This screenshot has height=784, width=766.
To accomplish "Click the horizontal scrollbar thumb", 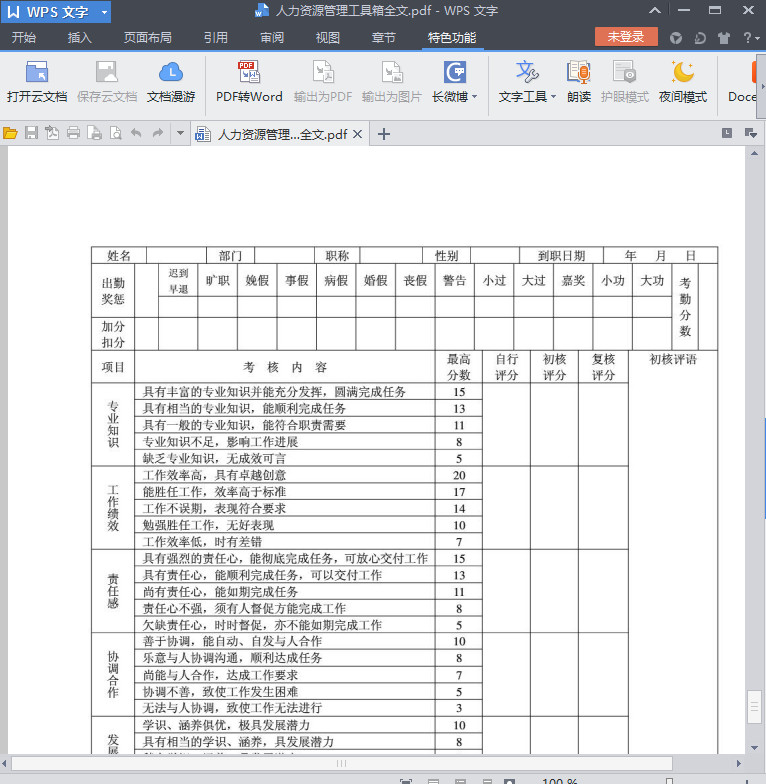I will pyautogui.click(x=342, y=764).
